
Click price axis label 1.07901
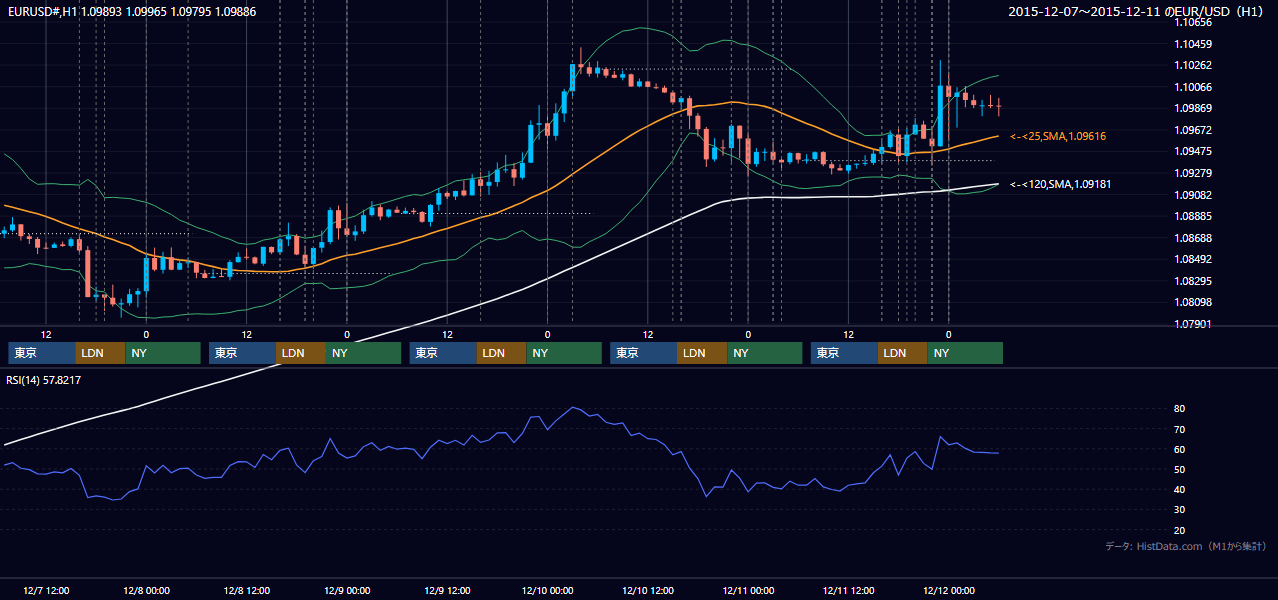[x=1193, y=324]
